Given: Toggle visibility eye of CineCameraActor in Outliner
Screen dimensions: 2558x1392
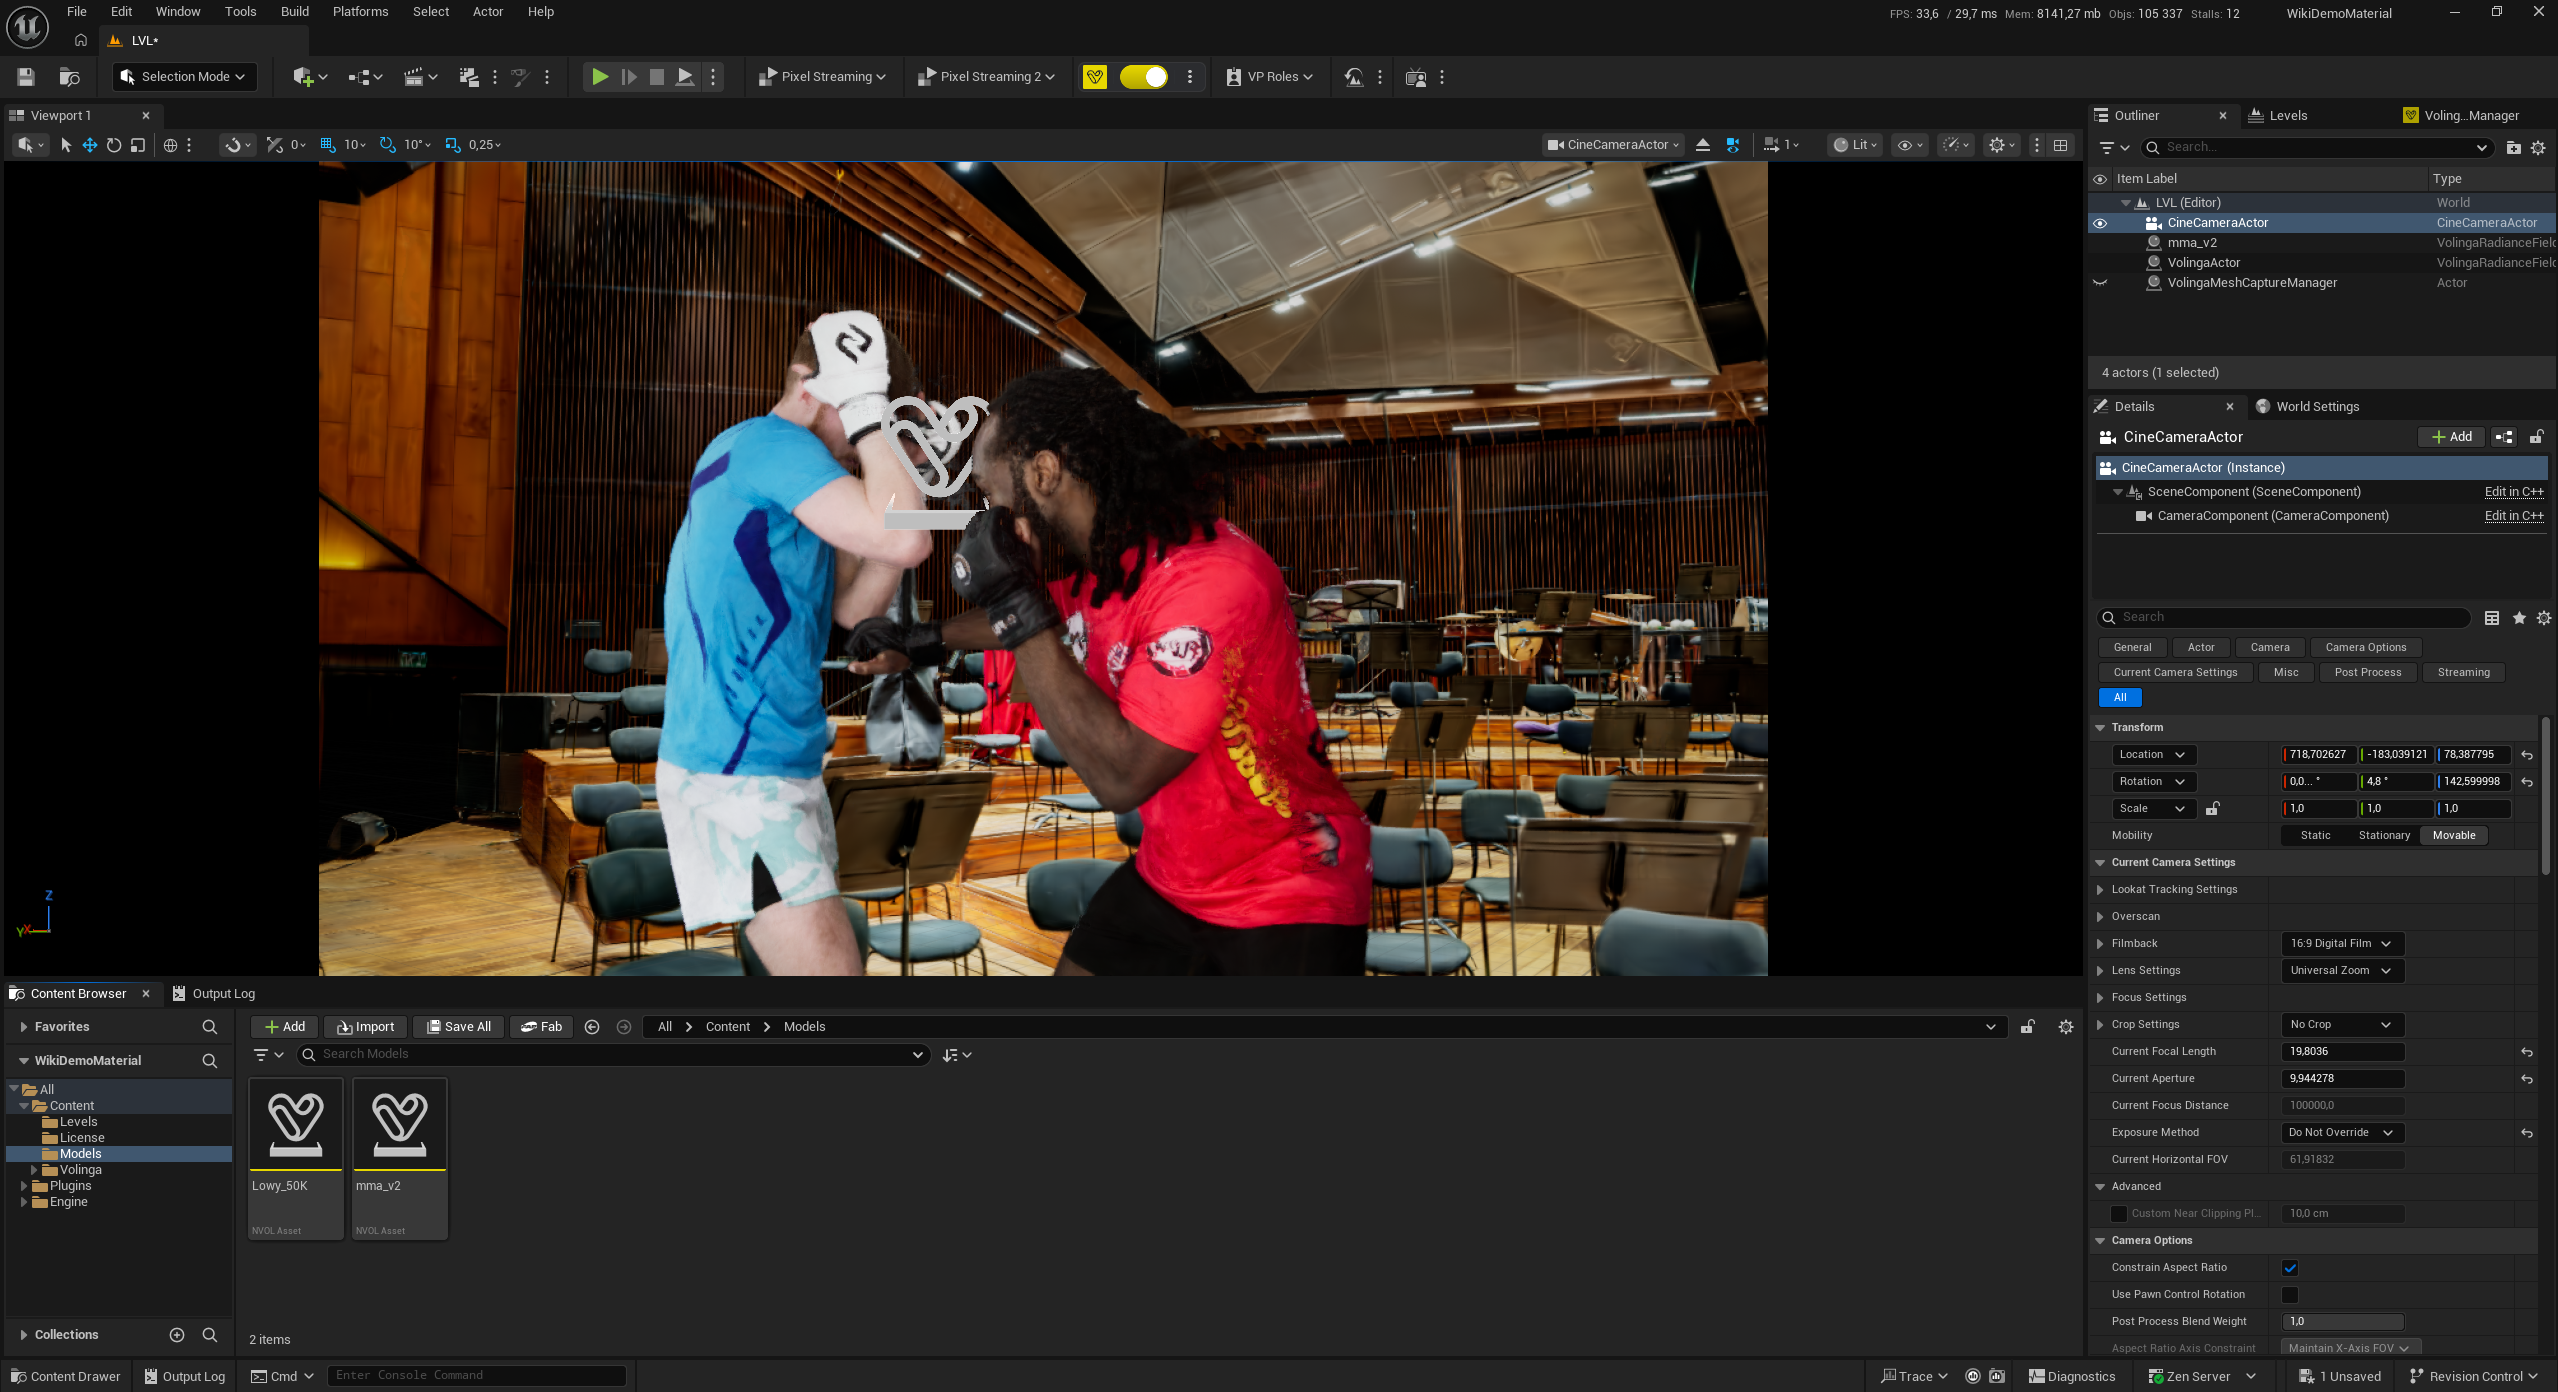Looking at the screenshot, I should point(2100,223).
